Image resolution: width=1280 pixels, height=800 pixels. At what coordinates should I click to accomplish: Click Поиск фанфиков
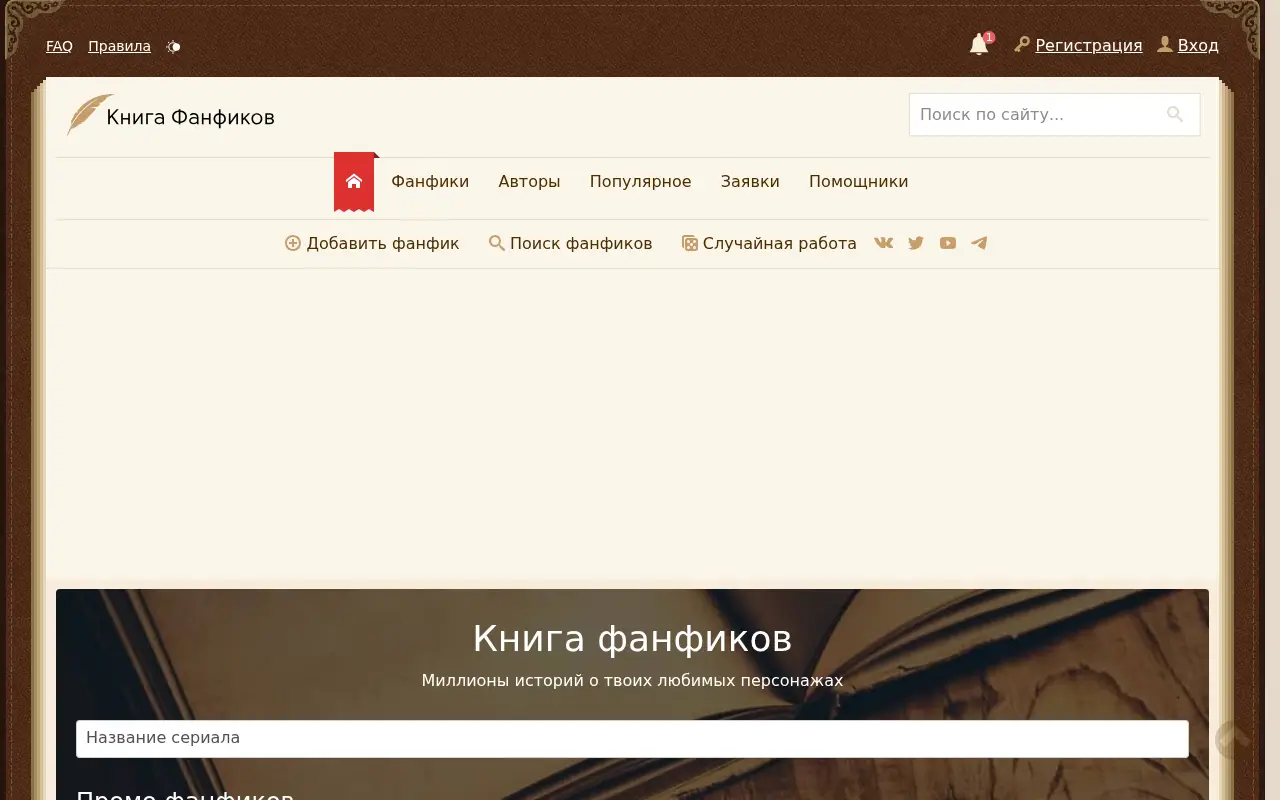570,243
